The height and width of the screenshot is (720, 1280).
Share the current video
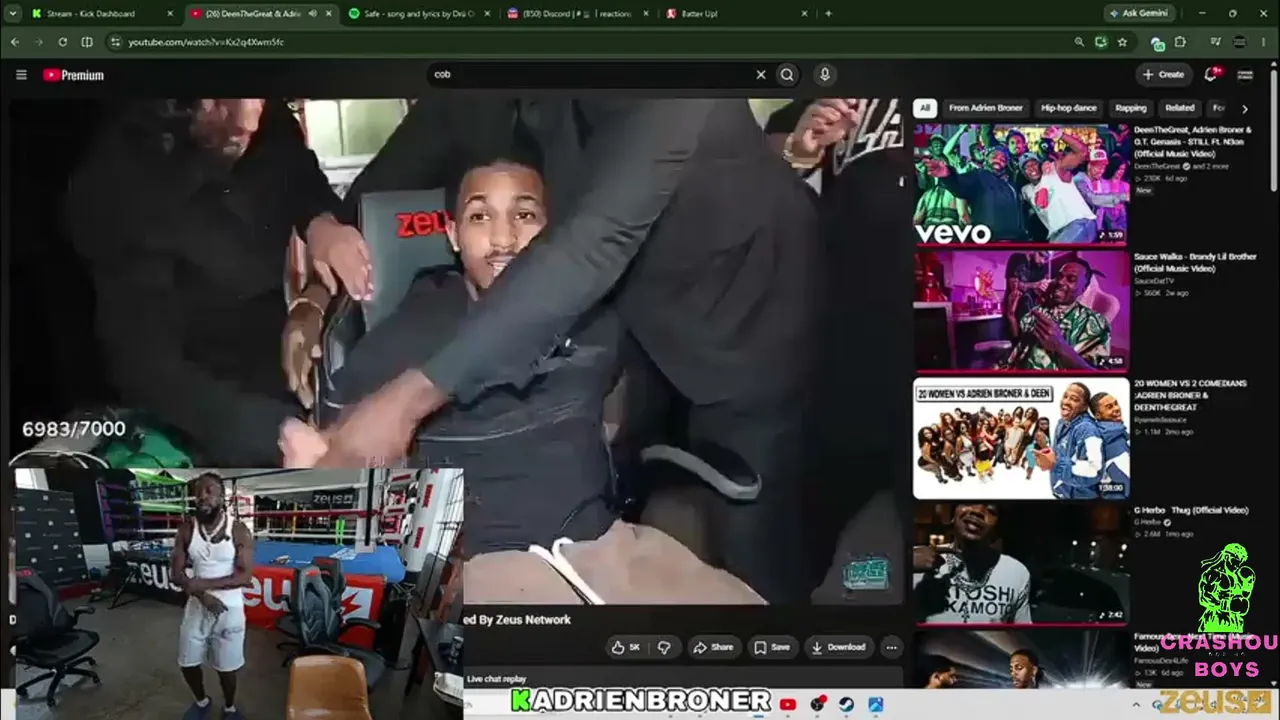point(714,647)
